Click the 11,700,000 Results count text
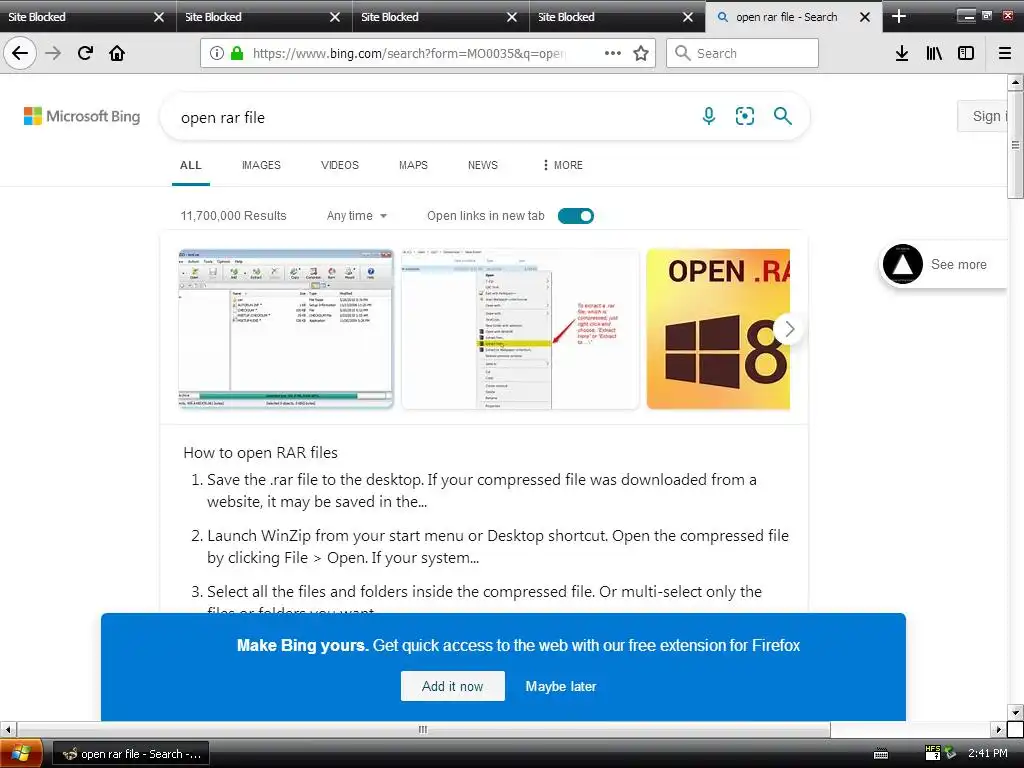Viewport: 1024px width, 768px height. (x=233, y=216)
